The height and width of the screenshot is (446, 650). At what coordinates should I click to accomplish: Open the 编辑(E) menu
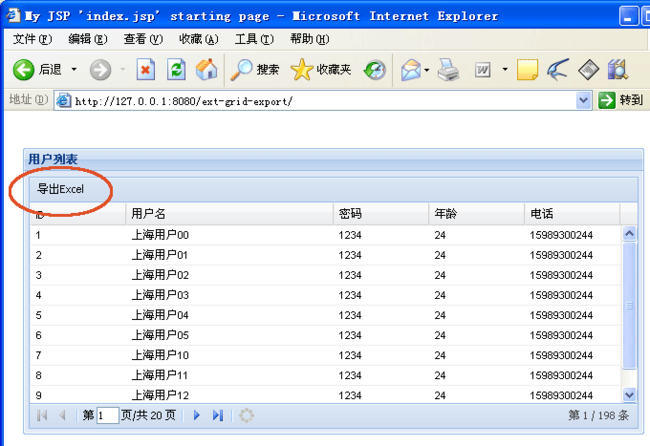pos(87,39)
